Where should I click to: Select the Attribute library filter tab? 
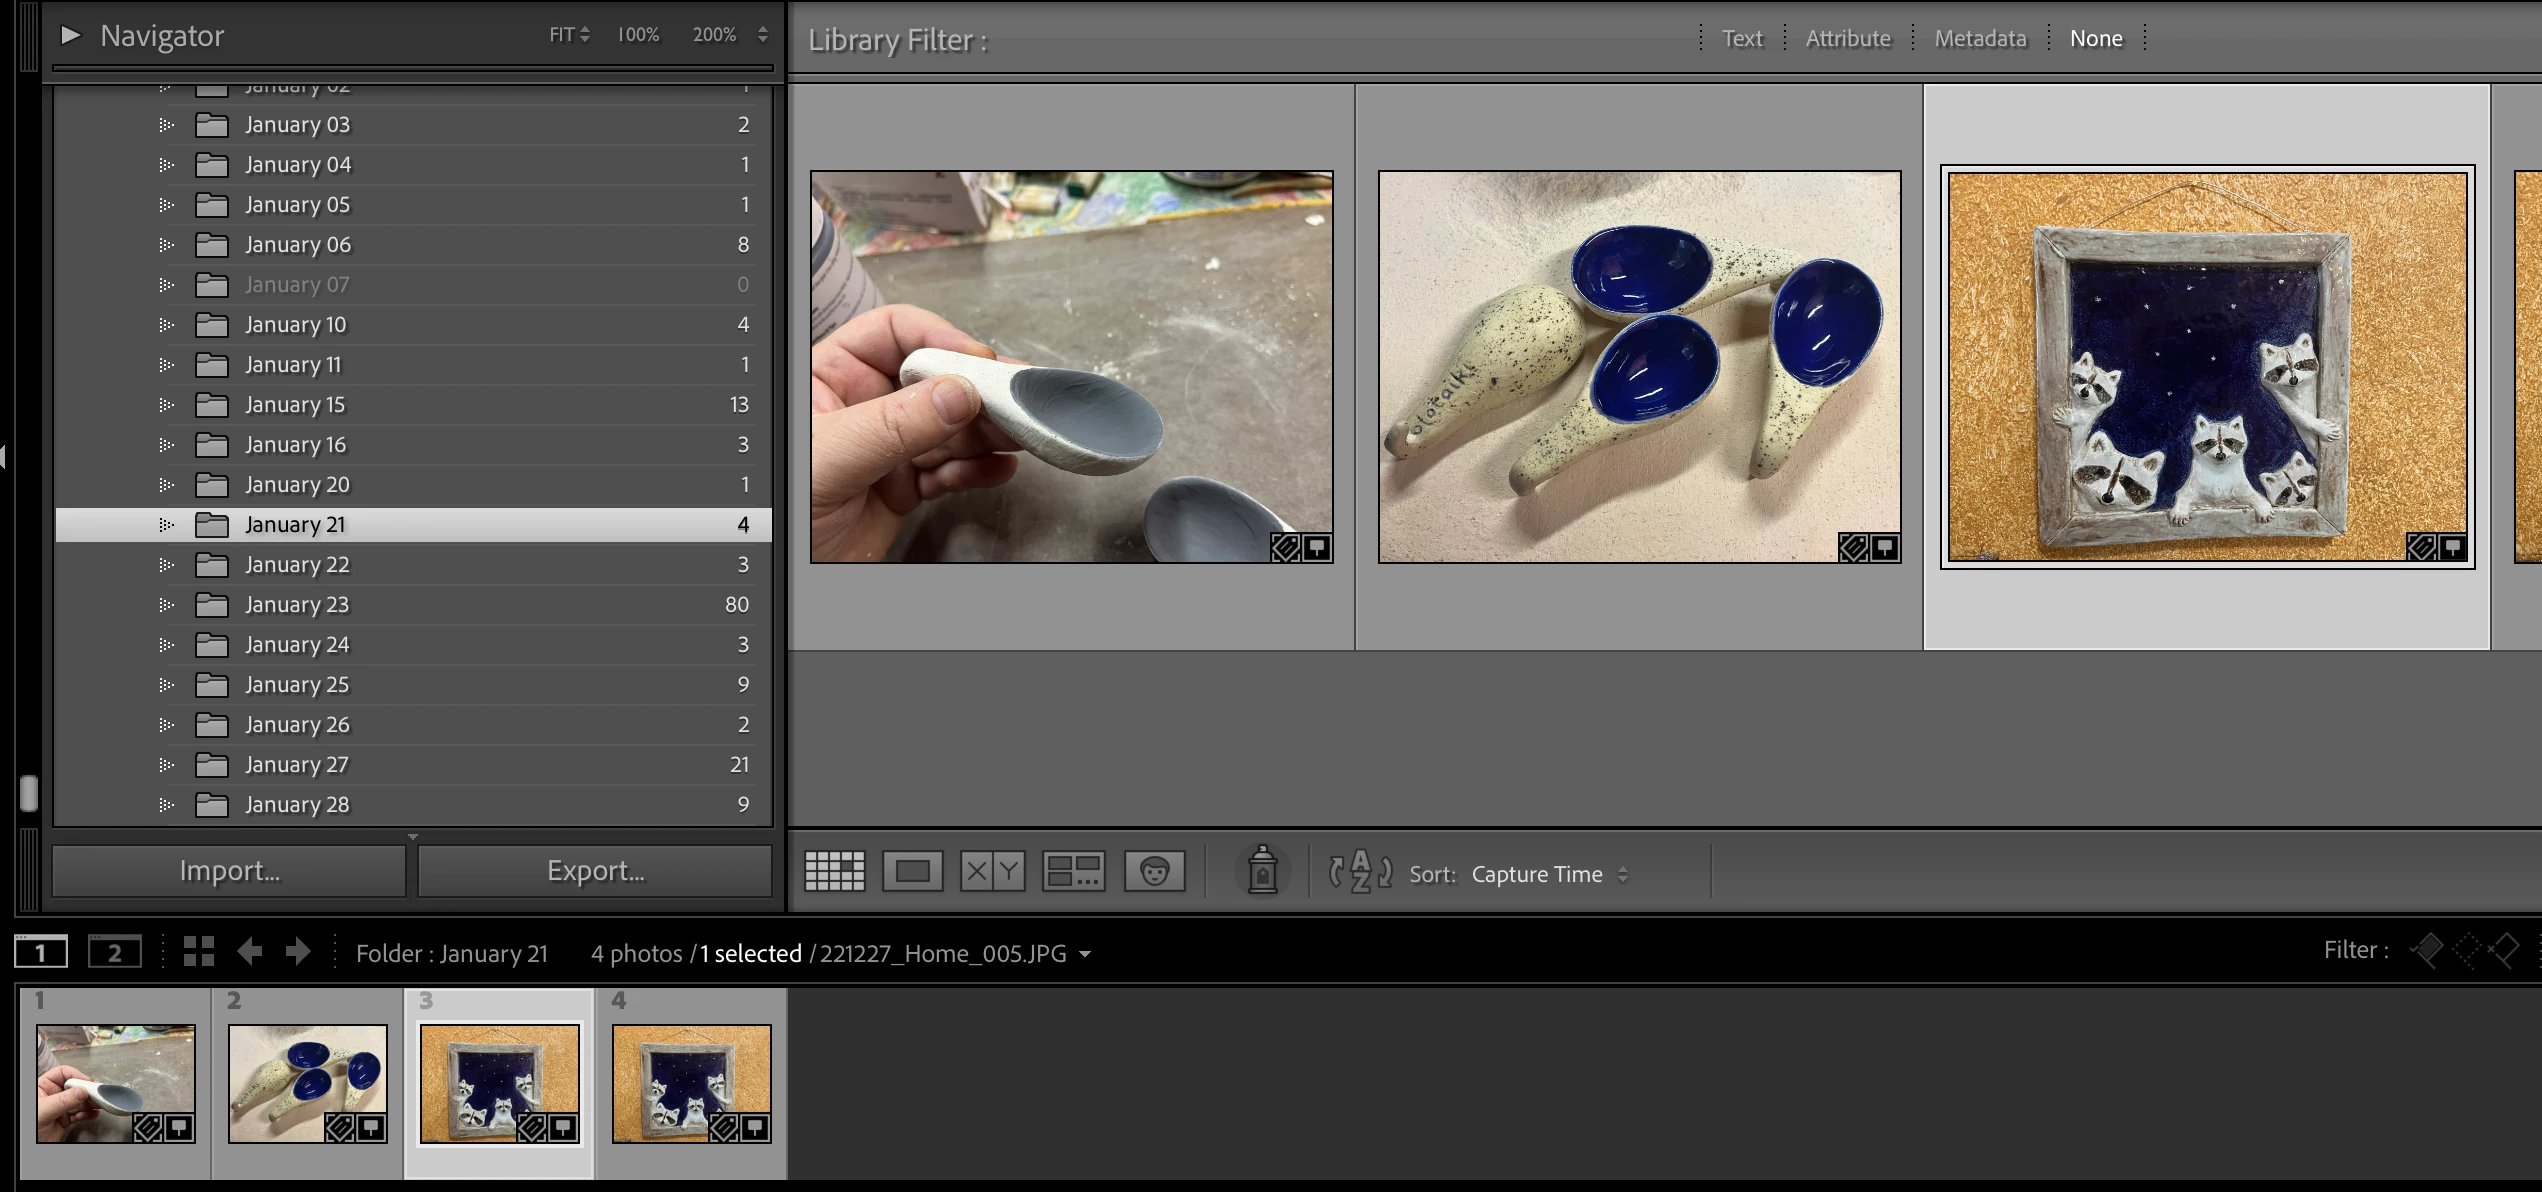(1847, 38)
